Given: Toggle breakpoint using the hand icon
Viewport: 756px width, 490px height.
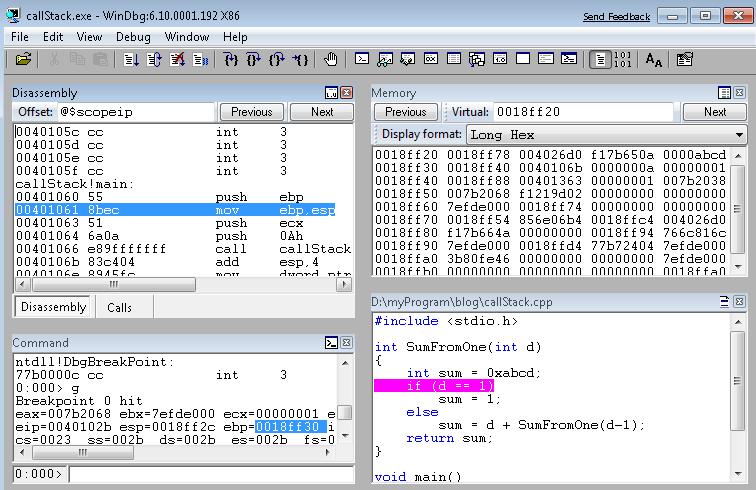Looking at the screenshot, I should tap(331, 60).
